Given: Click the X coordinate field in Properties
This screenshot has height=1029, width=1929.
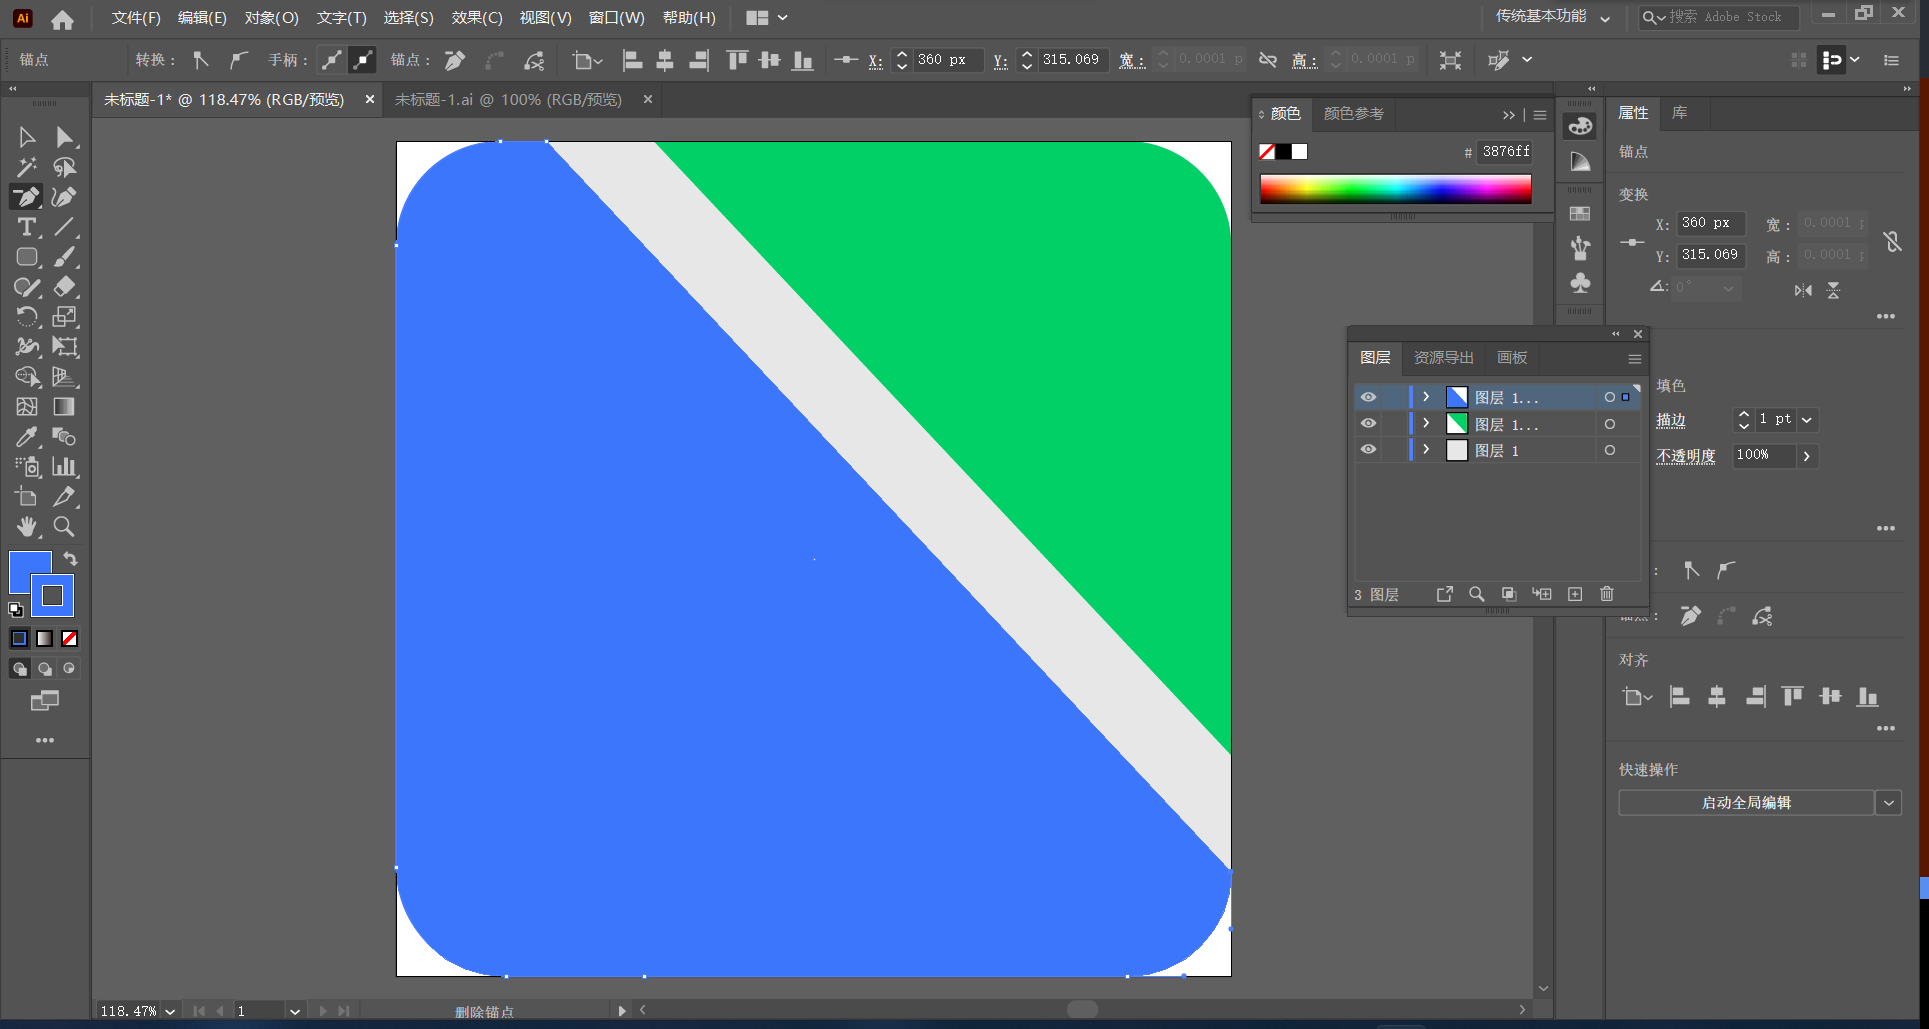Looking at the screenshot, I should 1710,223.
